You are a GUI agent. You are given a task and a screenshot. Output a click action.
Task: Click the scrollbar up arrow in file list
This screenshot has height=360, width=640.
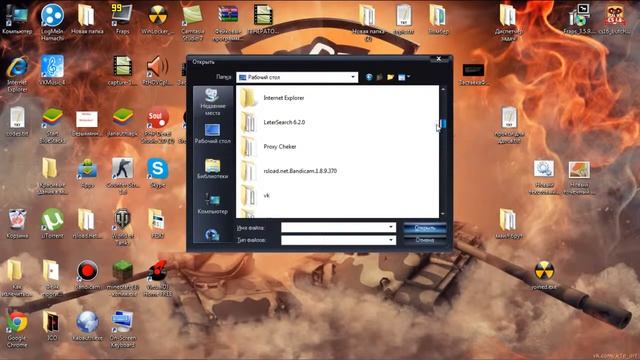(x=443, y=89)
